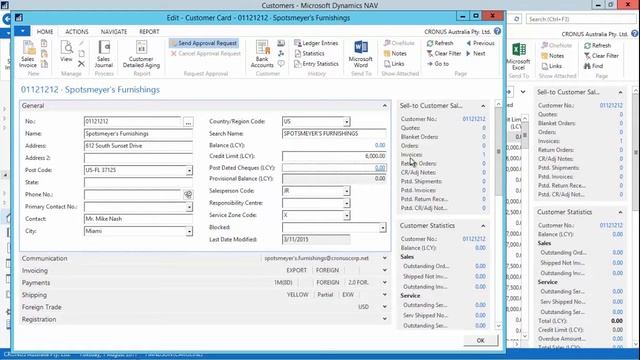Click Customer No. link 01121212 in Sell-to FactBox
Viewport: 640px width, 360px height.
pyautogui.click(x=474, y=119)
